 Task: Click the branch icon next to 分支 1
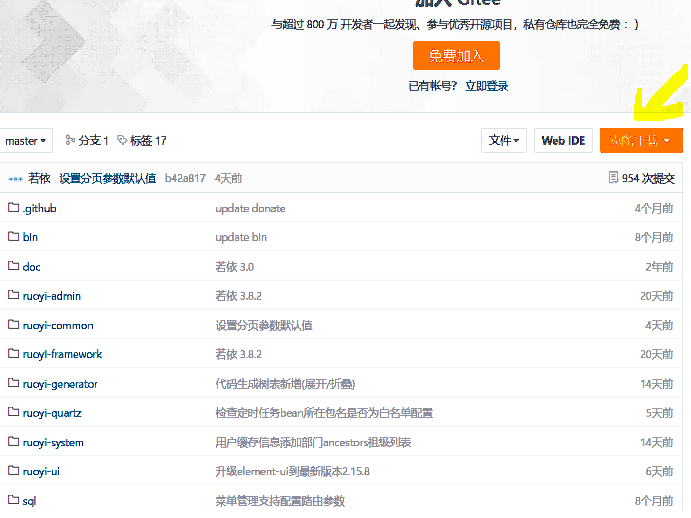tap(70, 140)
